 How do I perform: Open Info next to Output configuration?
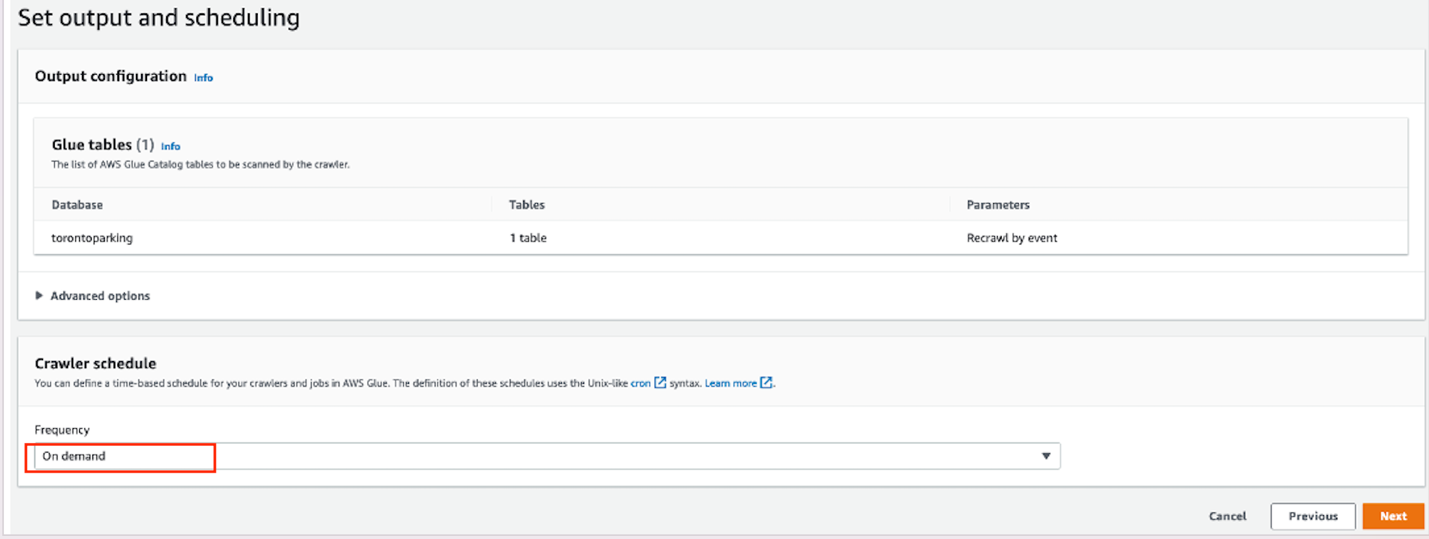click(x=203, y=77)
